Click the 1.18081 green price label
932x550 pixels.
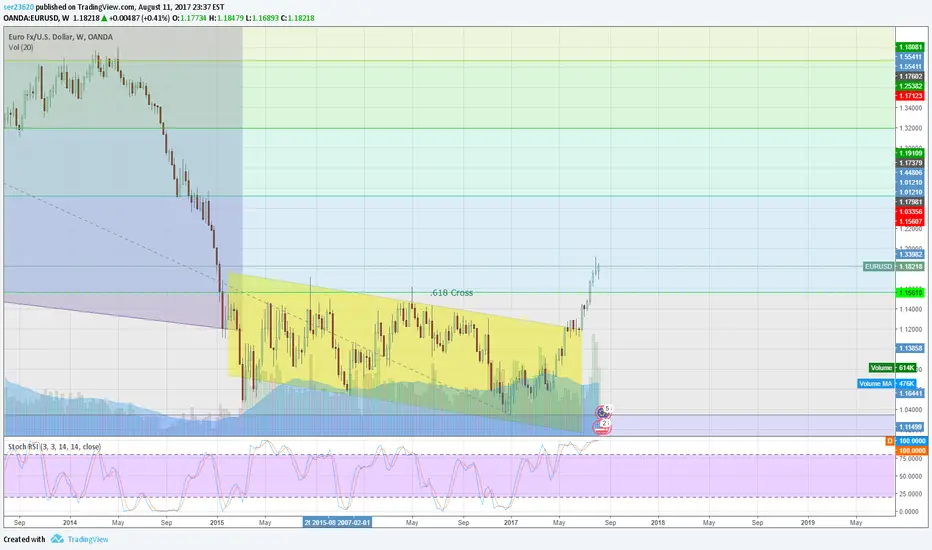click(x=910, y=47)
